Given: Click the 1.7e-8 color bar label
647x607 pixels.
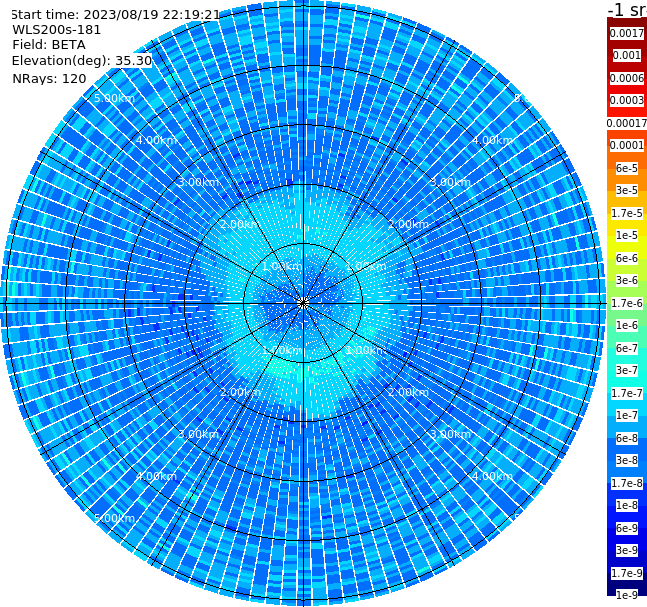Looking at the screenshot, I should pos(627,483).
